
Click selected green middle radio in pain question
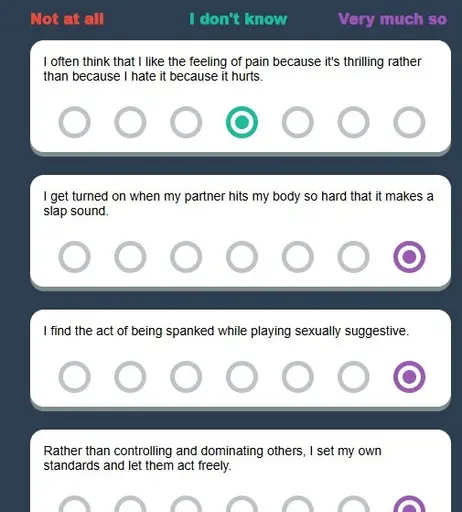pyautogui.click(x=242, y=122)
